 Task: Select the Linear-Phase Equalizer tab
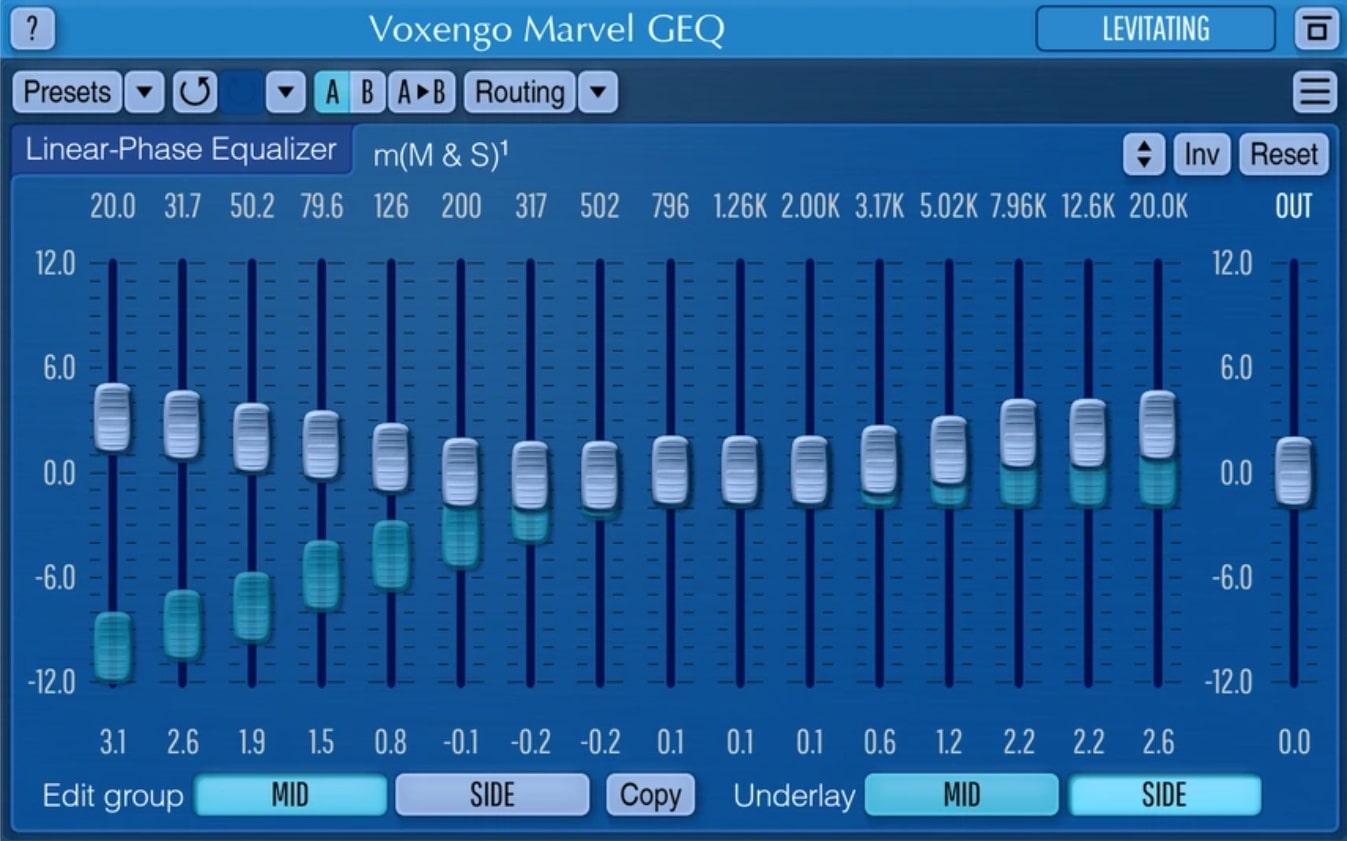tap(182, 149)
